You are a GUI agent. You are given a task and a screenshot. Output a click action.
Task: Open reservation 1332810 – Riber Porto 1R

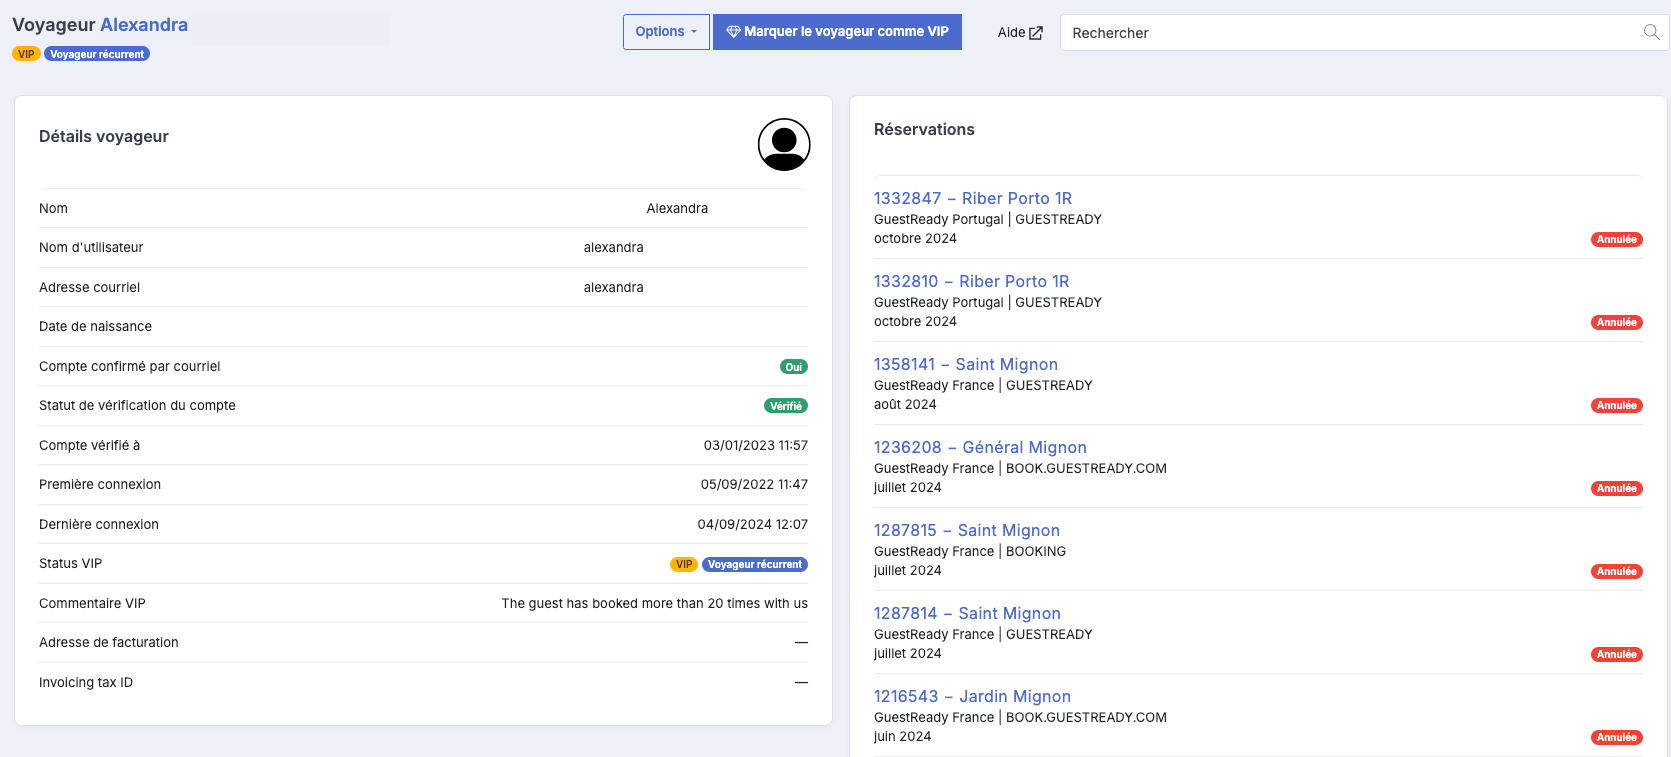click(x=972, y=281)
